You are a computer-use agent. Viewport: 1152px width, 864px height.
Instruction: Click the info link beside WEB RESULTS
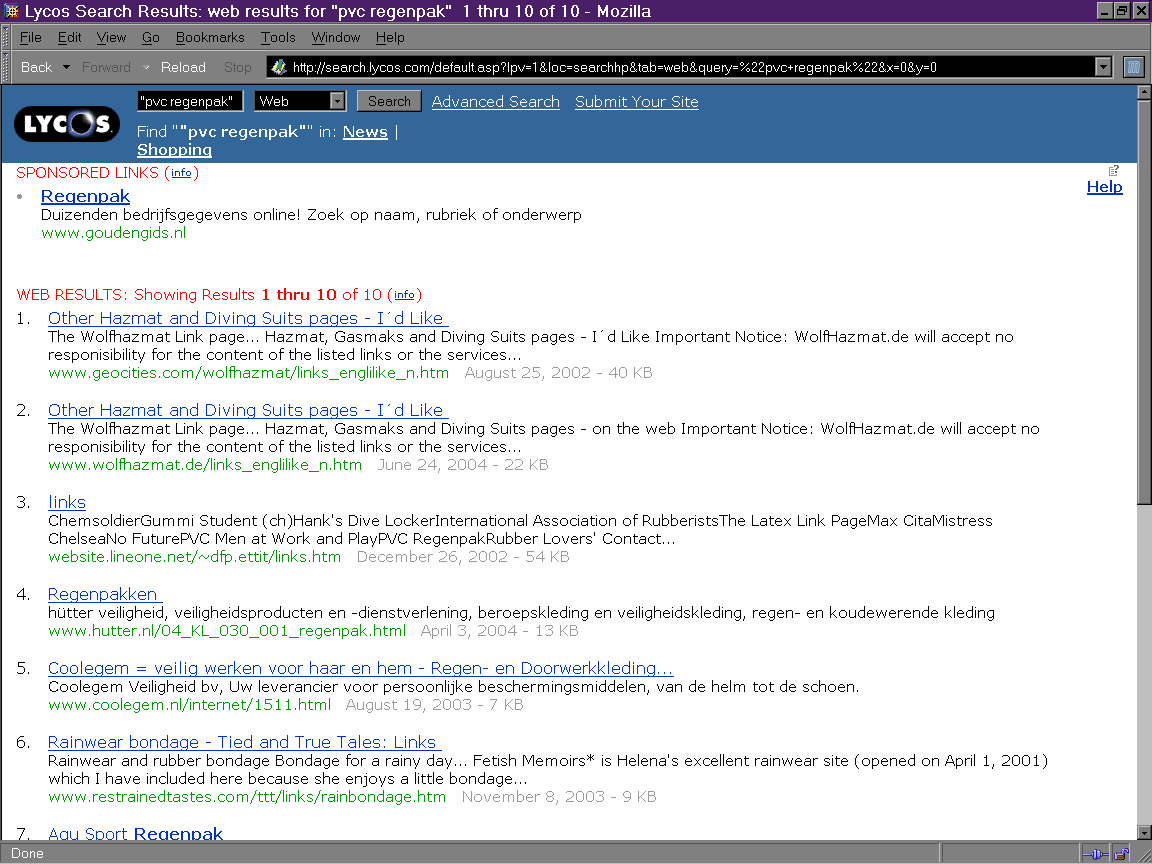pos(404,295)
